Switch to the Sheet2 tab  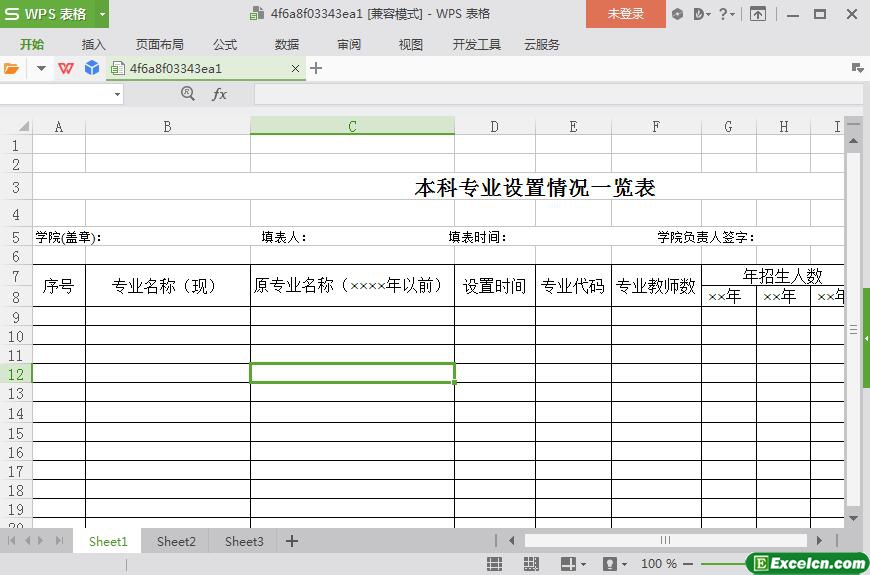[x=176, y=542]
